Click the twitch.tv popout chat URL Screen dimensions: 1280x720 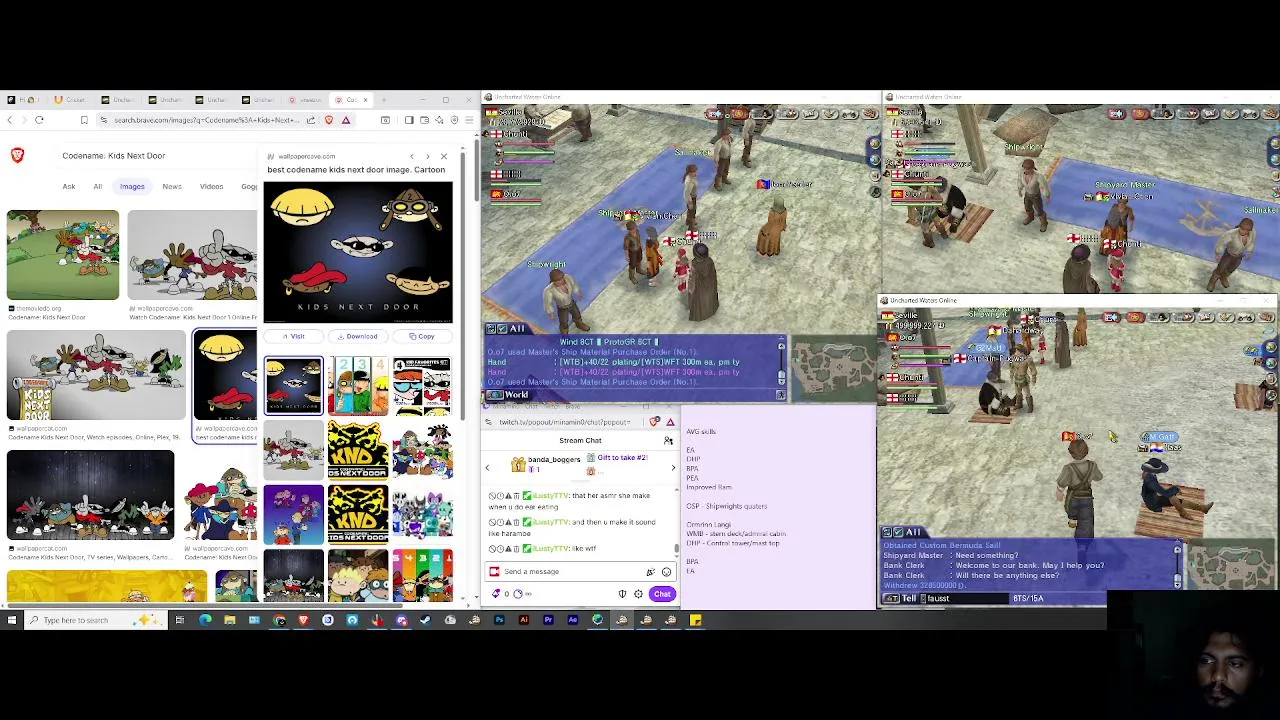click(x=565, y=422)
